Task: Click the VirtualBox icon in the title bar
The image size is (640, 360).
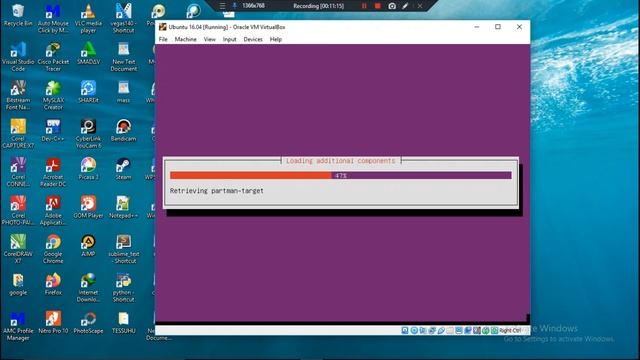Action: (162, 27)
